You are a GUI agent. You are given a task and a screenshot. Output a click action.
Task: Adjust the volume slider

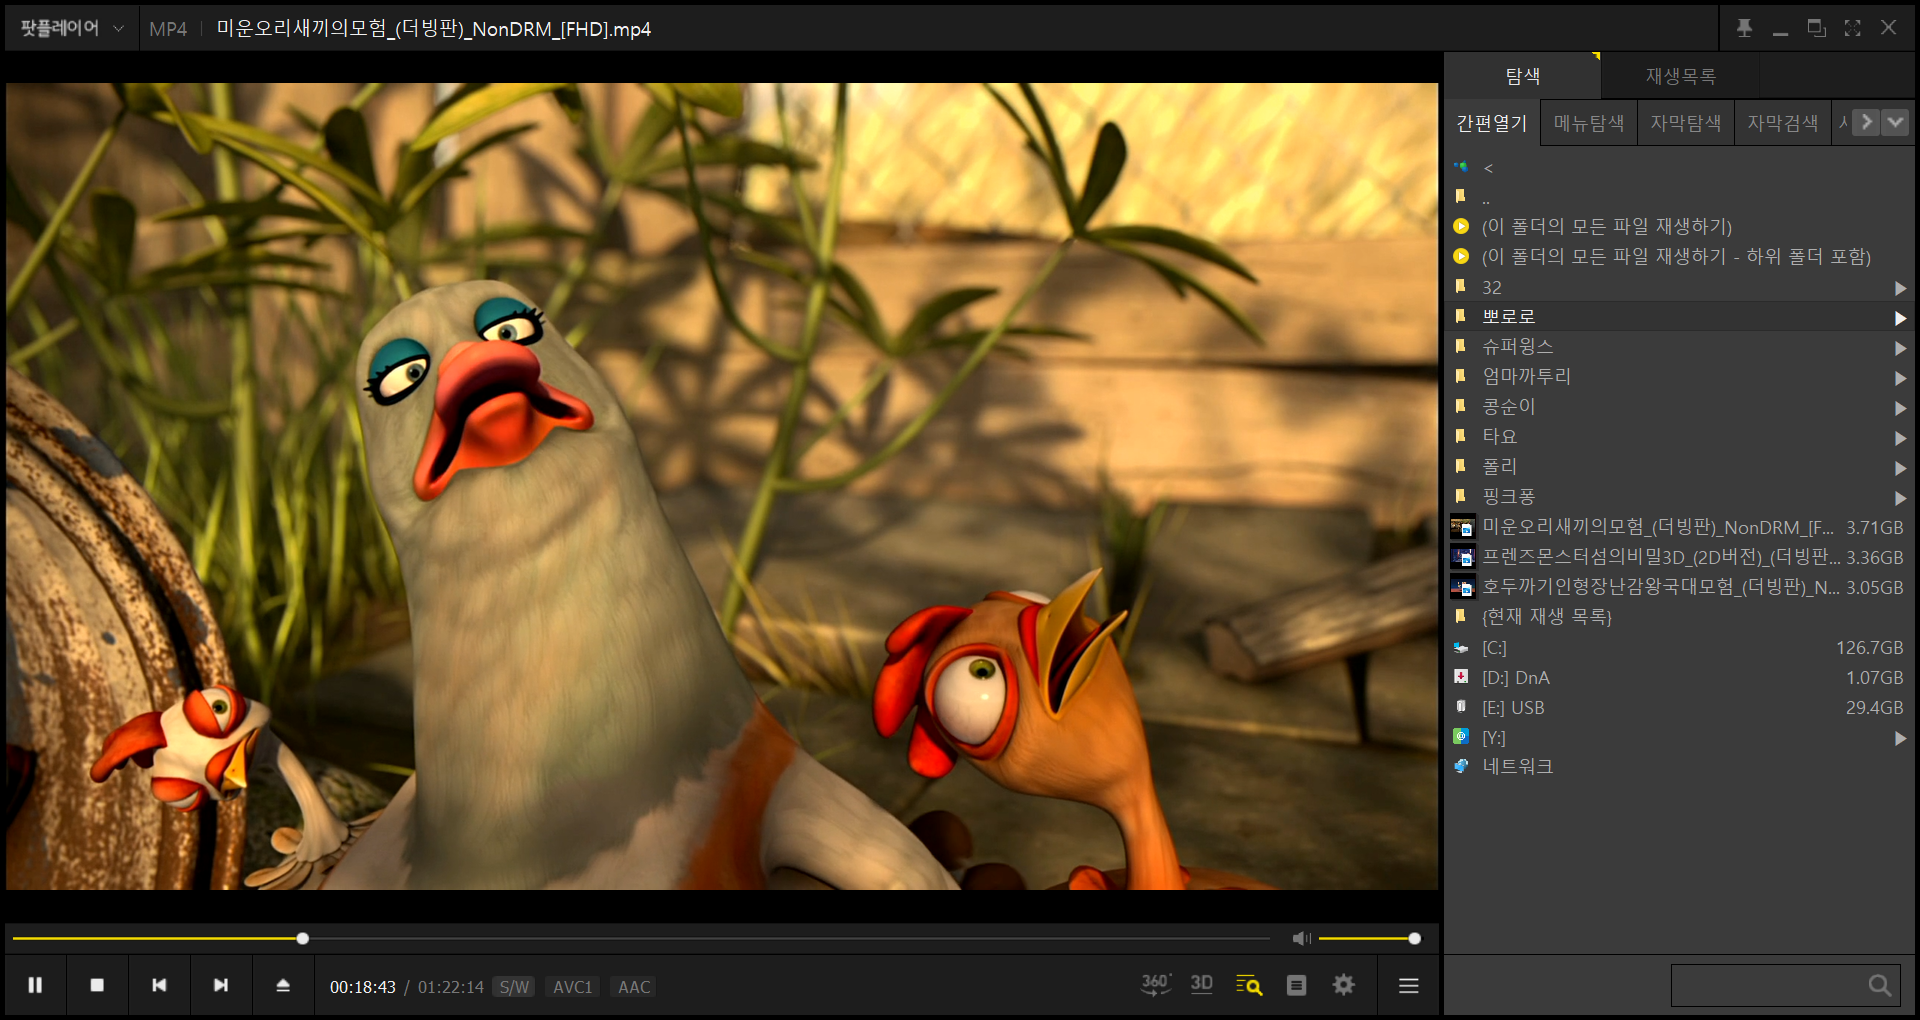click(1367, 938)
